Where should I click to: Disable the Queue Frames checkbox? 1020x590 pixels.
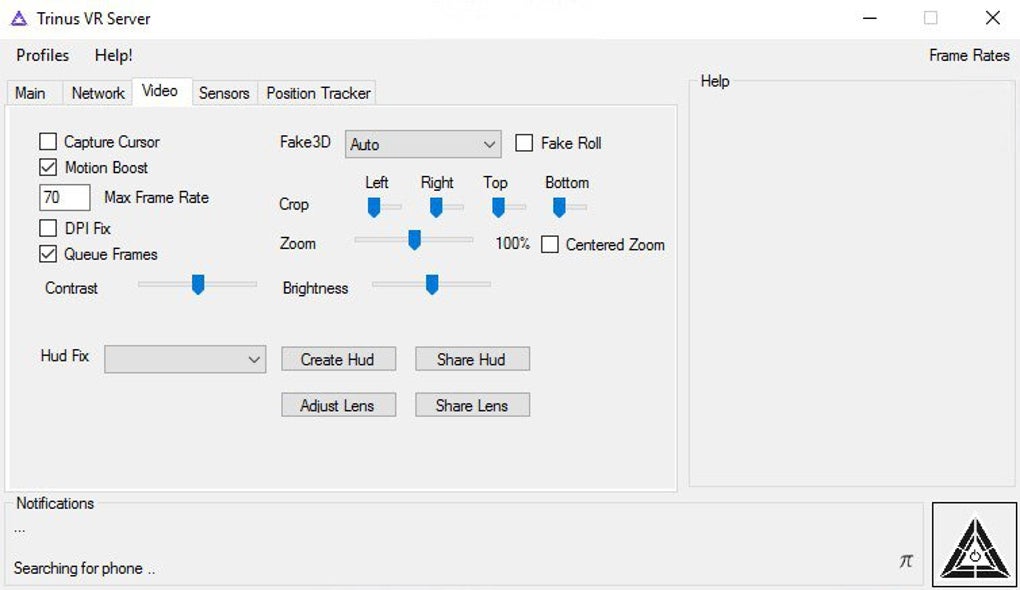pyautogui.click(x=48, y=254)
